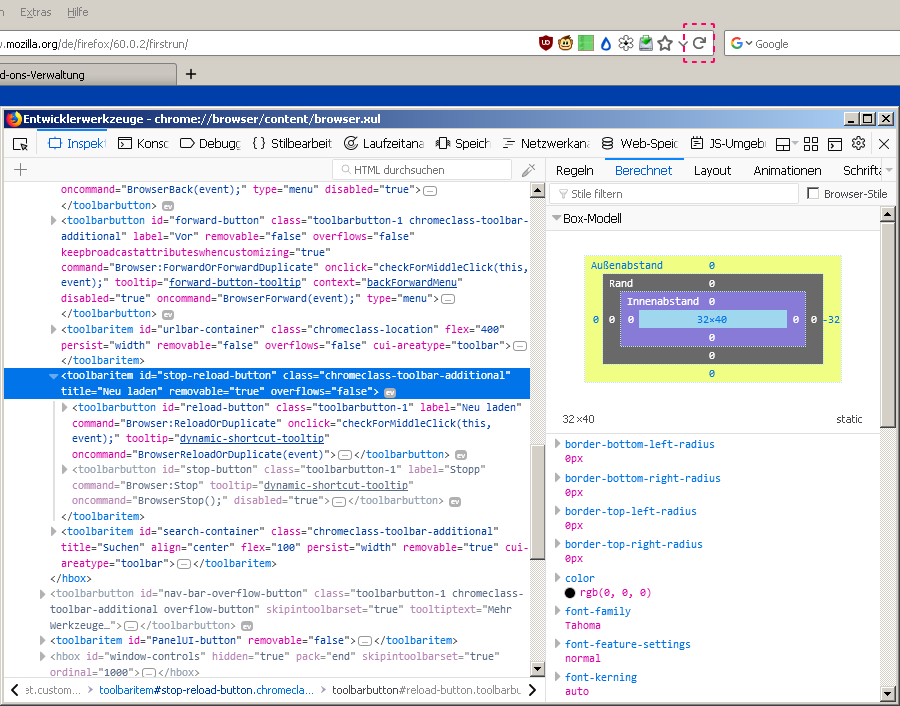Screen dimensions: 900x706
Task: Click the plus icon to add a new node
Action: [x=20, y=170]
